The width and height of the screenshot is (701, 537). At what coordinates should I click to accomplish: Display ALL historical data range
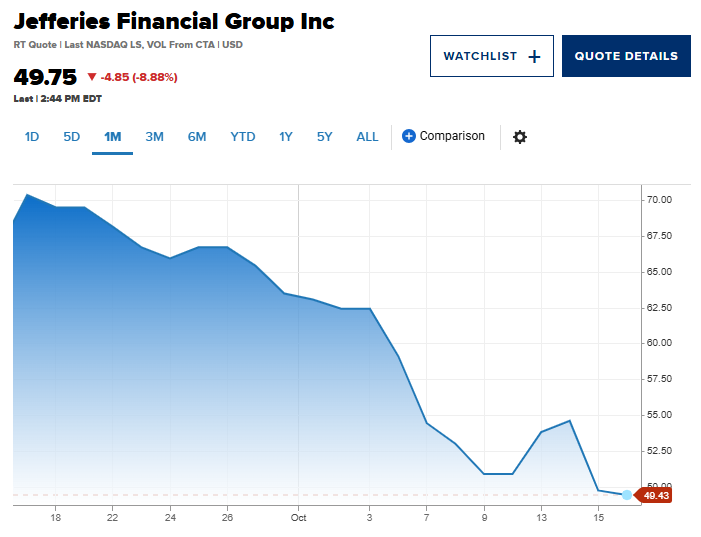coord(367,137)
